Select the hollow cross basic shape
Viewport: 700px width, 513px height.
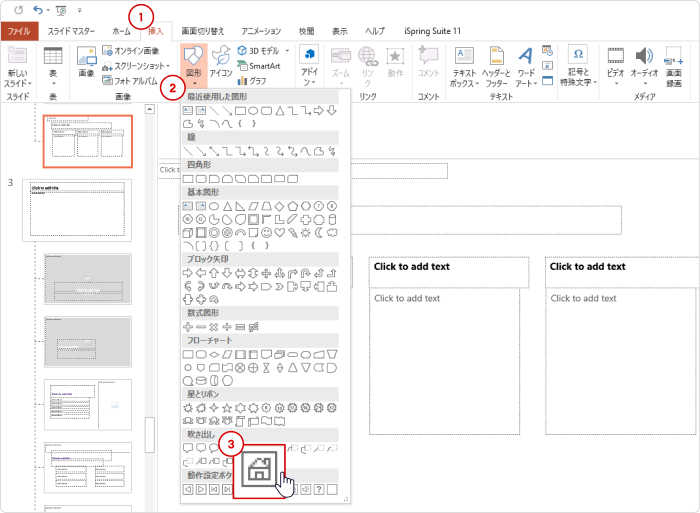tap(306, 220)
